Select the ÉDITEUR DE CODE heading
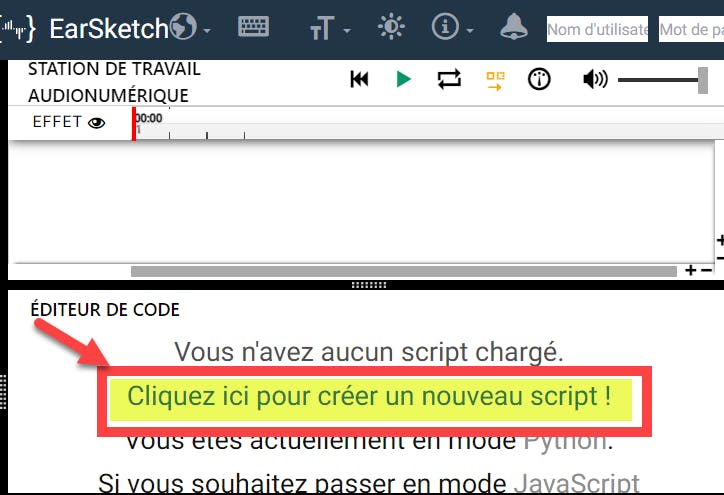This screenshot has height=495, width=724. [105, 310]
